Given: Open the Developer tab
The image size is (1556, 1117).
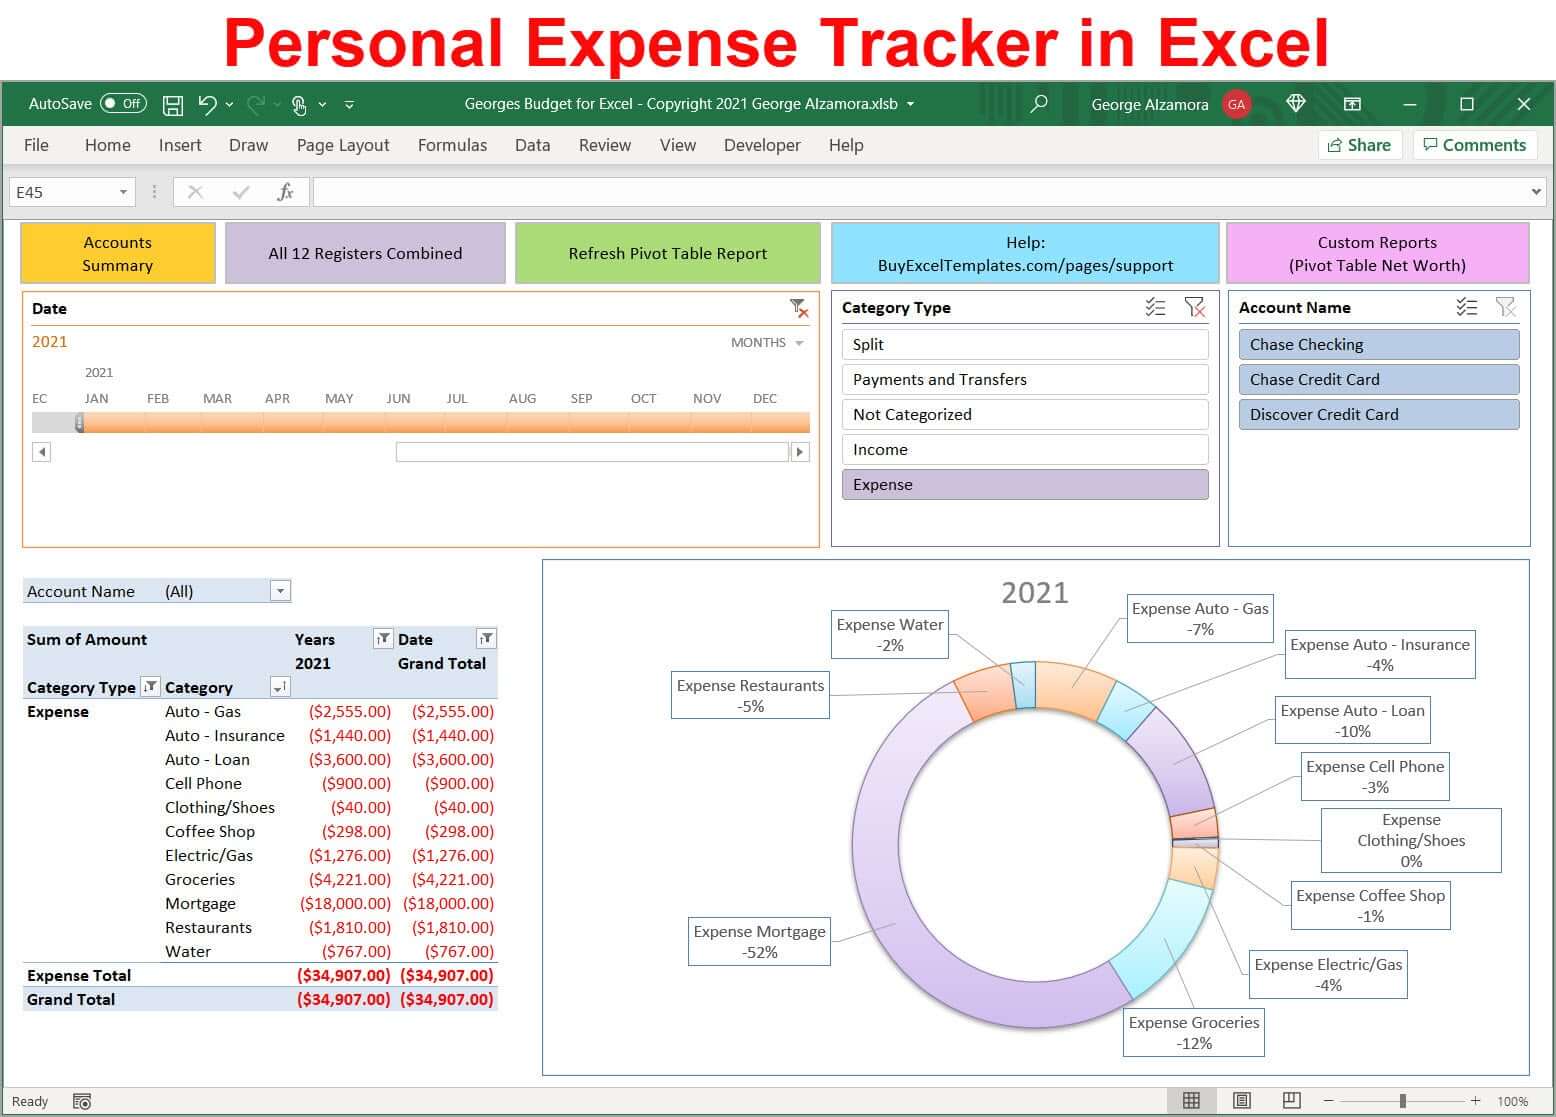Looking at the screenshot, I should coord(762,145).
